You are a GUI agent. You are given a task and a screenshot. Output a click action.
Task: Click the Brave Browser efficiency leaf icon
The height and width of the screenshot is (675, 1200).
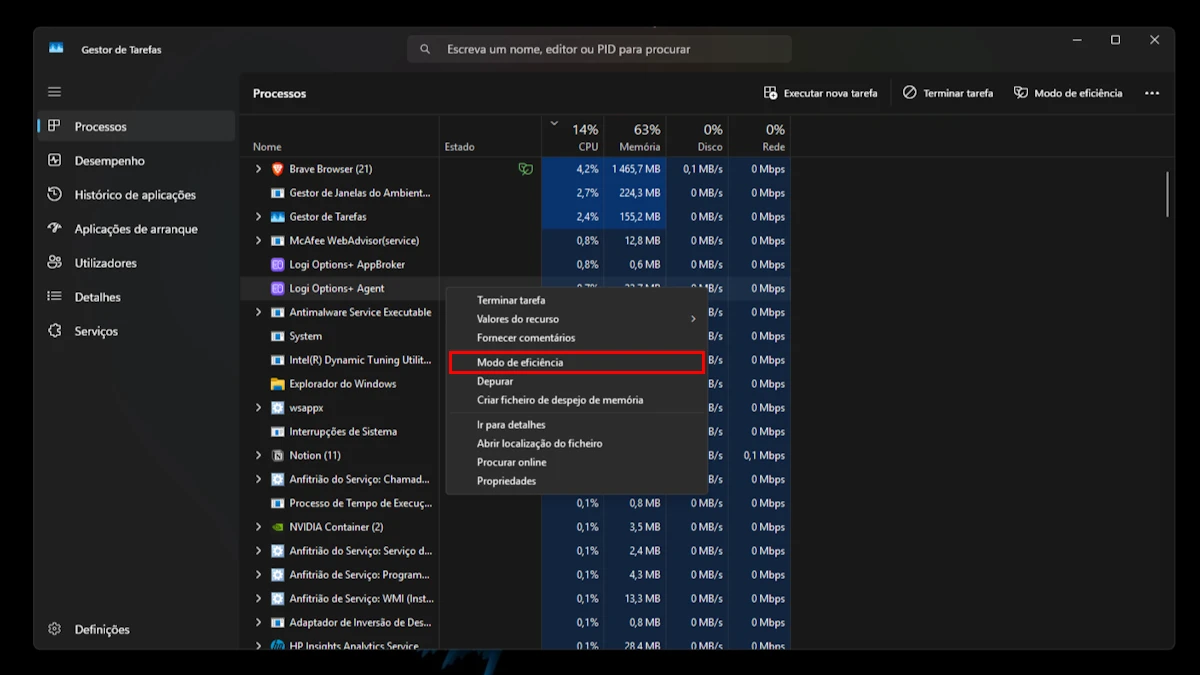point(525,169)
